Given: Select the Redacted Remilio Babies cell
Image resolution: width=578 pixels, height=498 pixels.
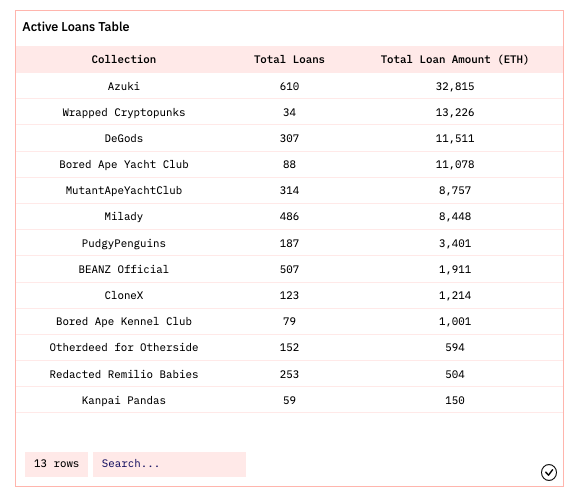Looking at the screenshot, I should [x=123, y=374].
